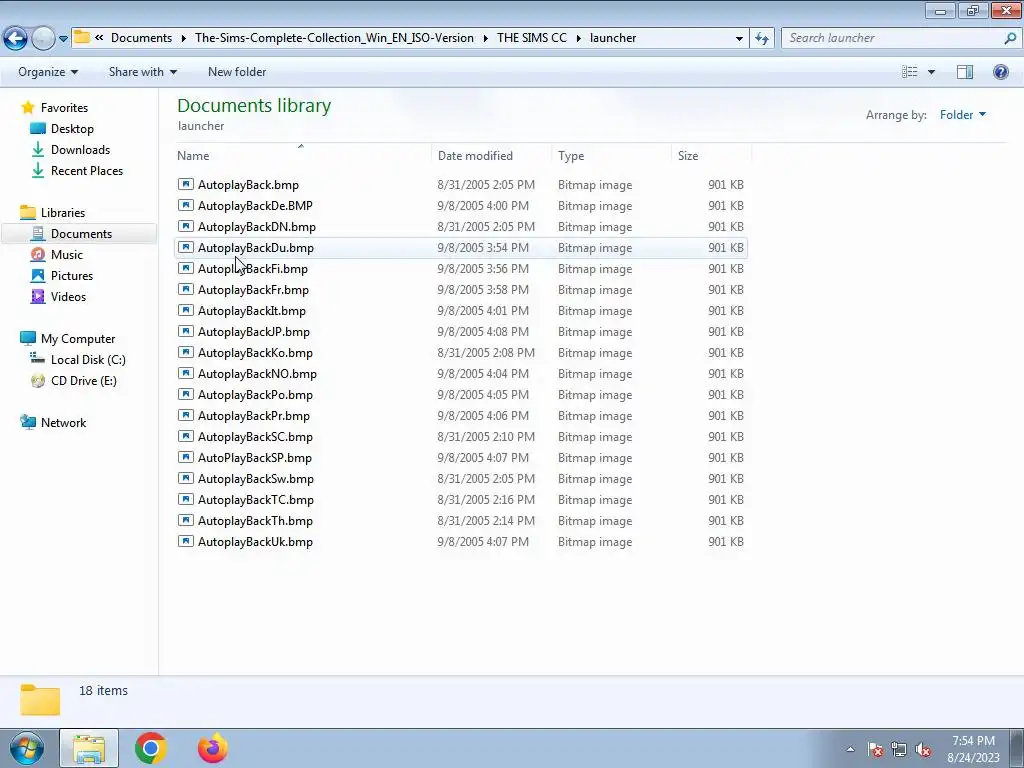The width and height of the screenshot is (1024, 768).
Task: Click The-Sims-Complete-Collection breadcrumb segment
Action: tap(334, 38)
